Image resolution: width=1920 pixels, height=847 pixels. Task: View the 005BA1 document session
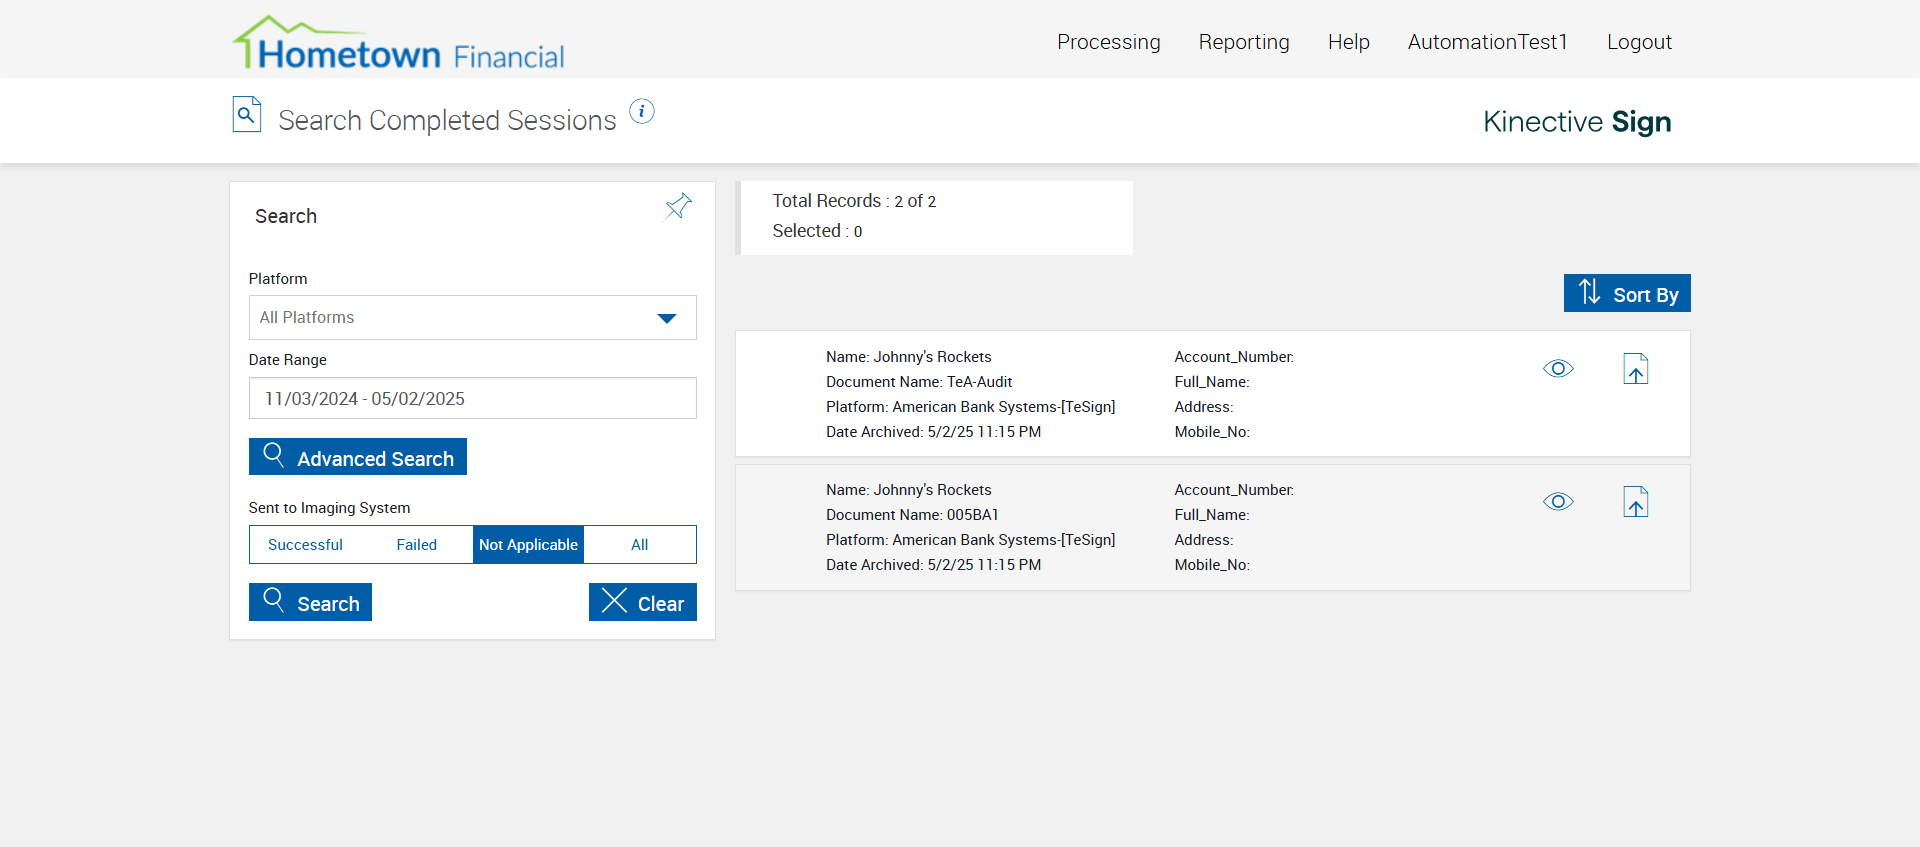(x=1558, y=502)
